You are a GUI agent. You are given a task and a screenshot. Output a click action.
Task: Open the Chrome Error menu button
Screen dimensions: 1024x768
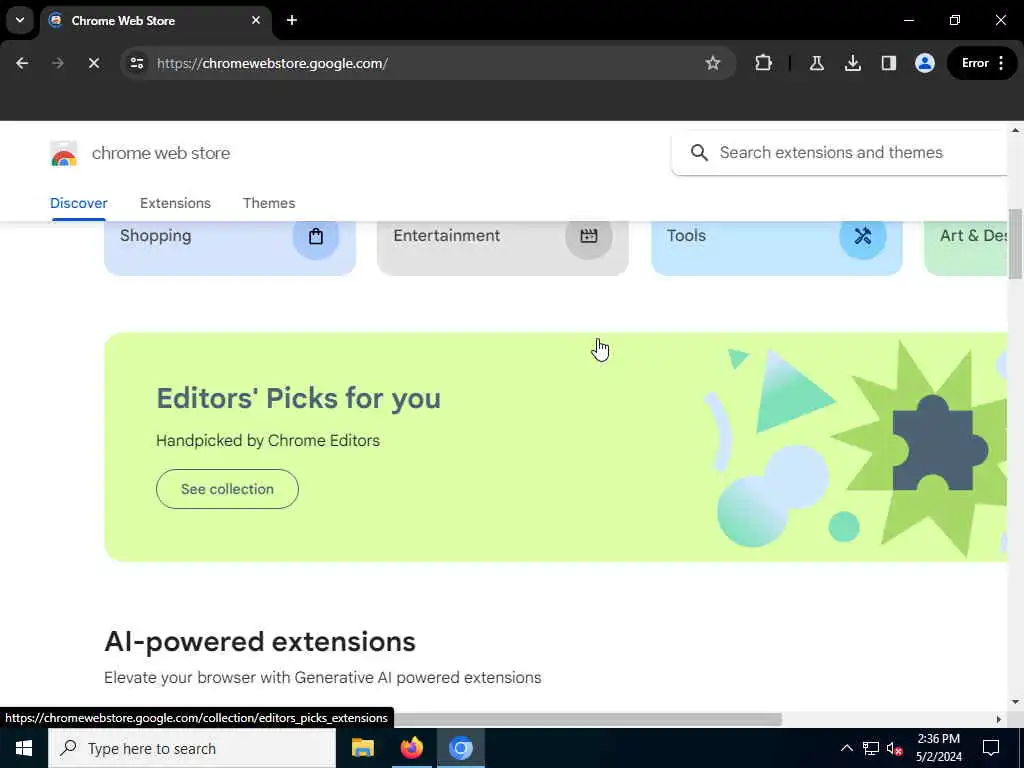tap(982, 63)
